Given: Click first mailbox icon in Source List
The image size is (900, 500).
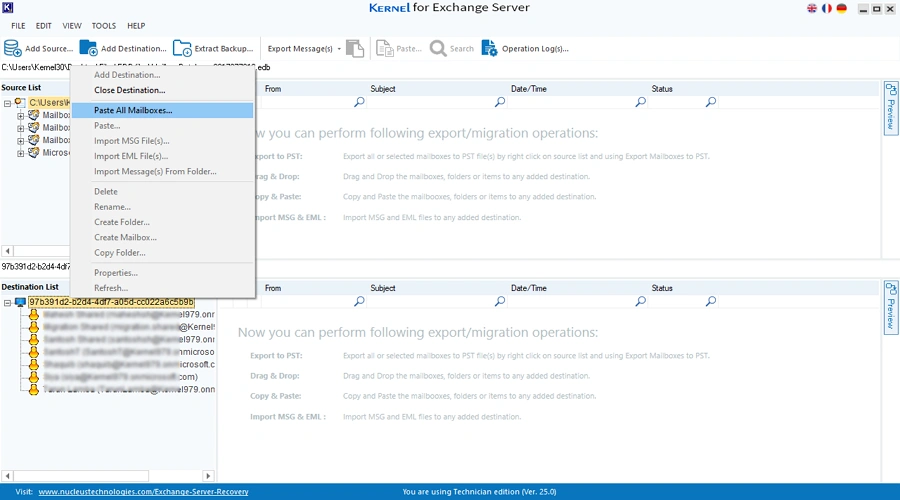Looking at the screenshot, I should point(34,115).
